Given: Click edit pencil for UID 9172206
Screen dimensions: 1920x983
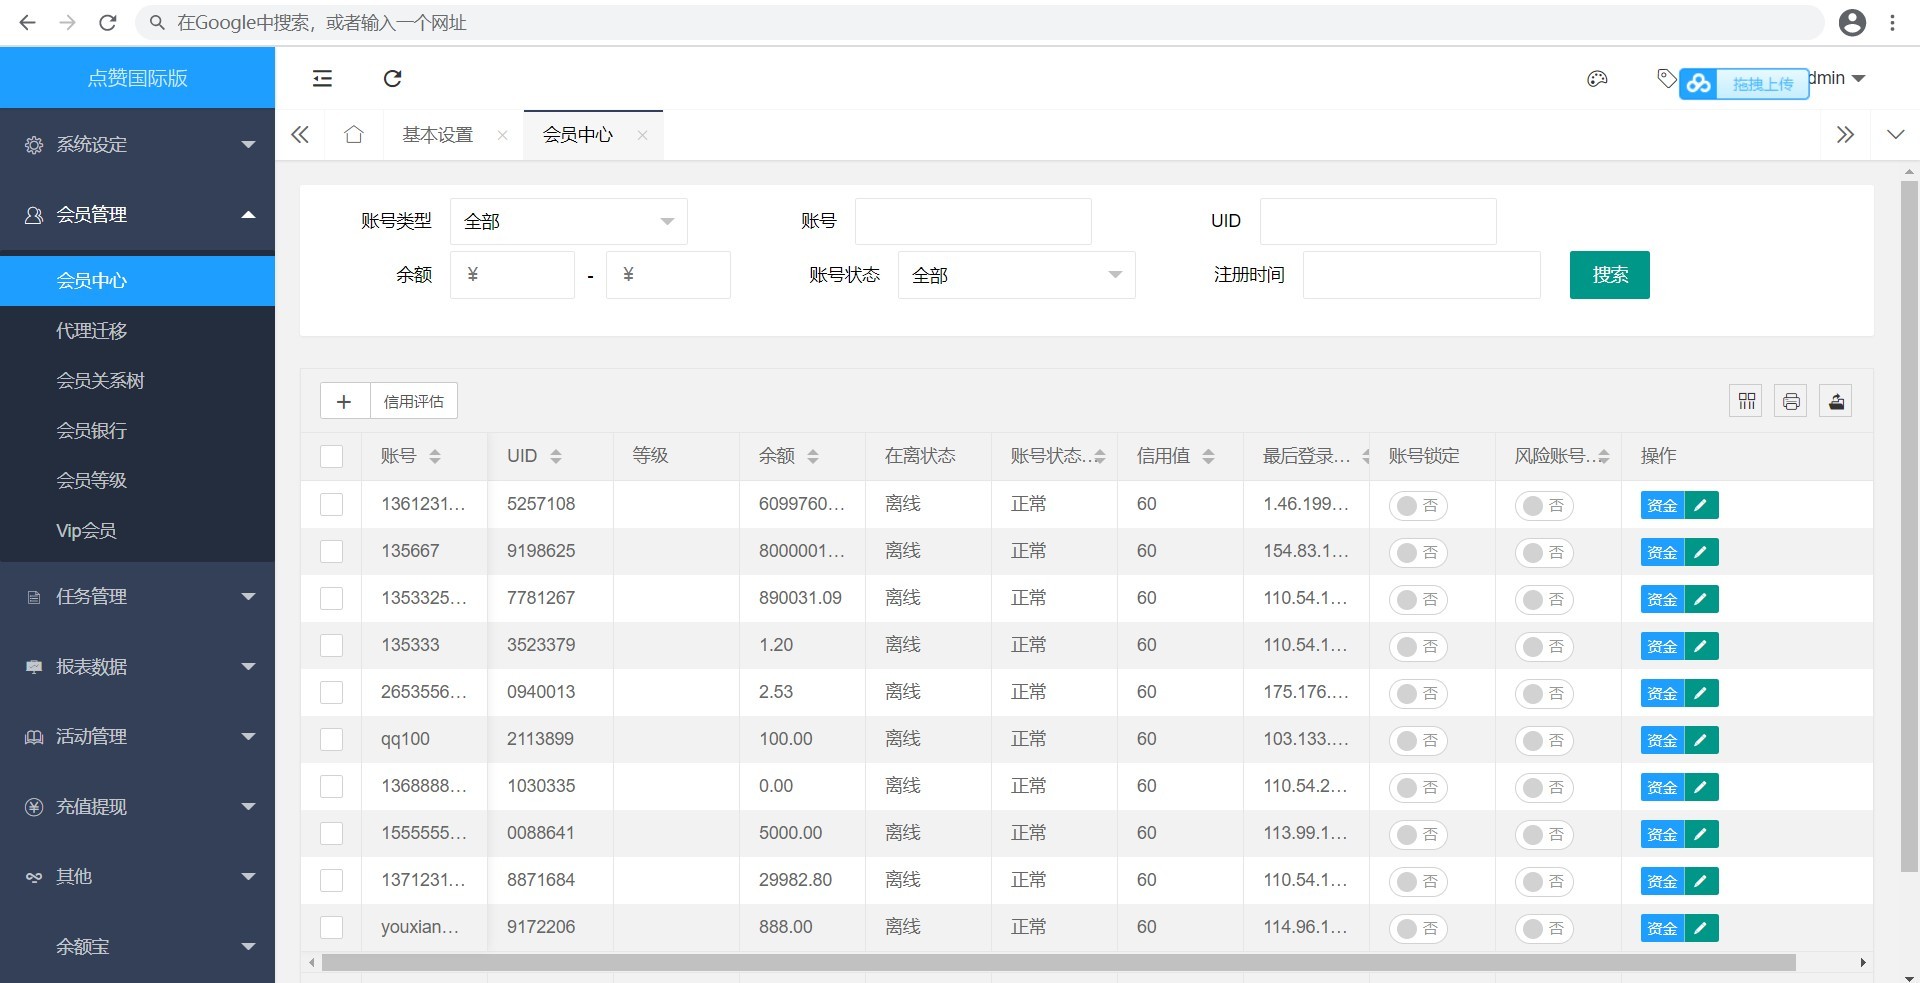Looking at the screenshot, I should tap(1701, 928).
